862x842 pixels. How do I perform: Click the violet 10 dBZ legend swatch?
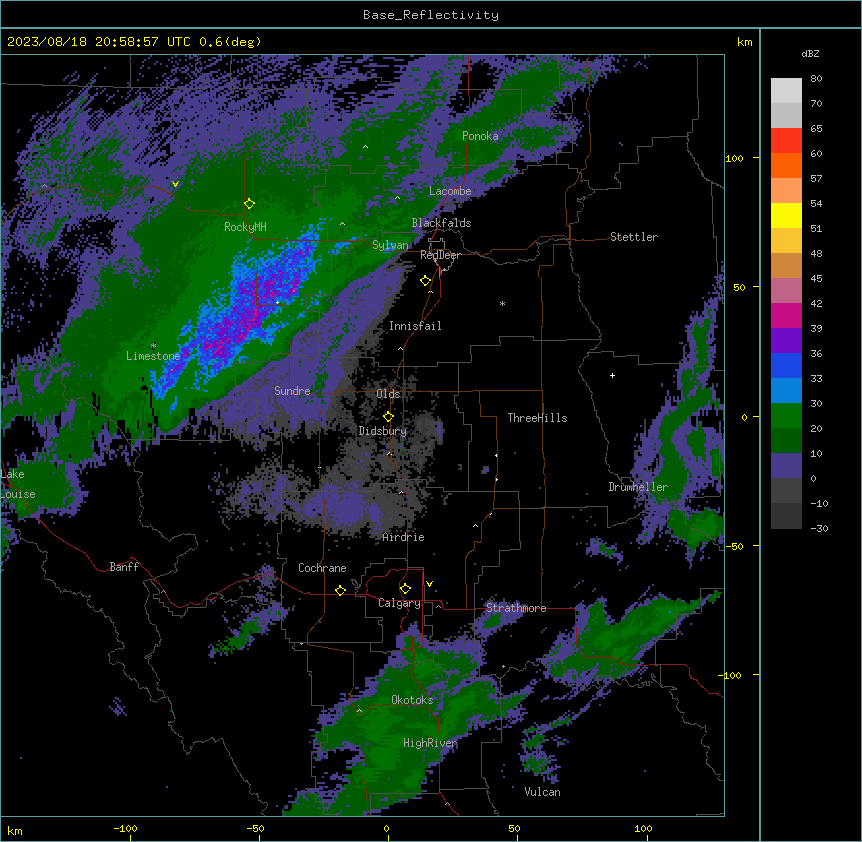(x=786, y=465)
